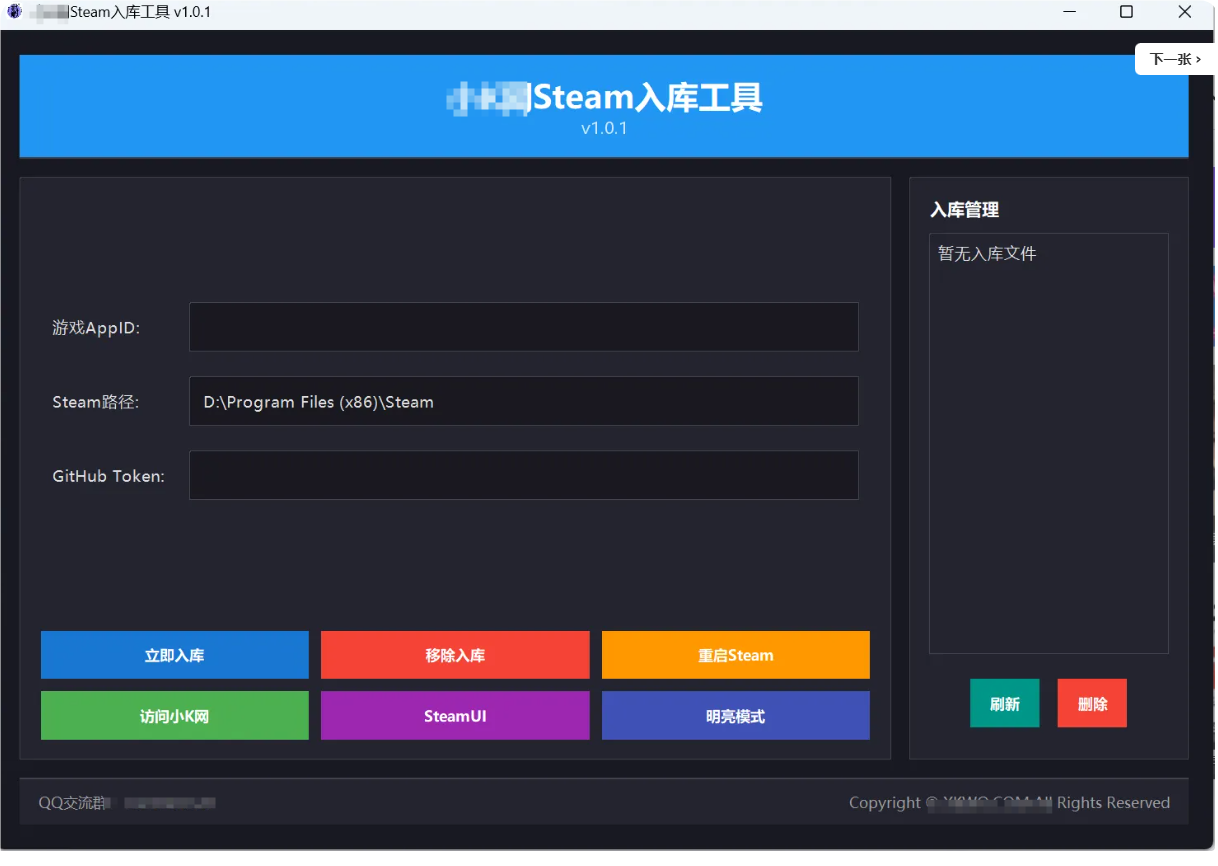This screenshot has height=866, width=1218.
Task: Click into the 游戏AppID input field
Action: (x=523, y=327)
